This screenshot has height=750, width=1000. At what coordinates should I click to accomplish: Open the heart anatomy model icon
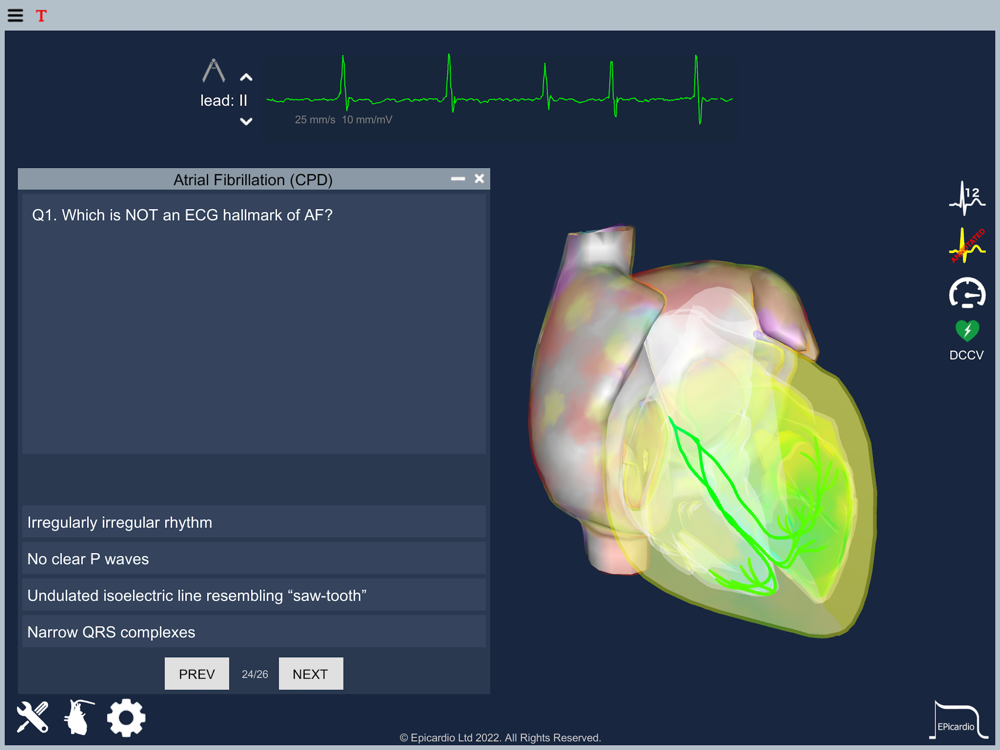(79, 717)
